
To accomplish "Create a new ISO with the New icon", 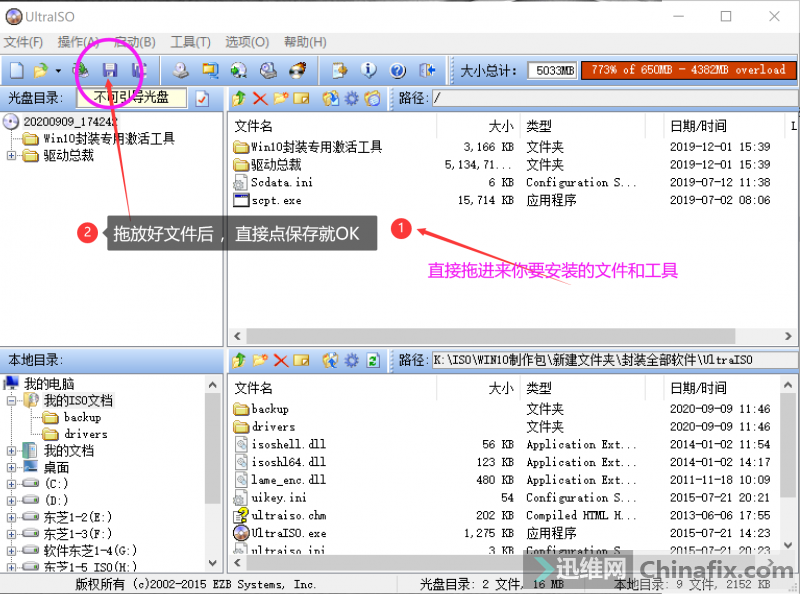I will pos(17,70).
